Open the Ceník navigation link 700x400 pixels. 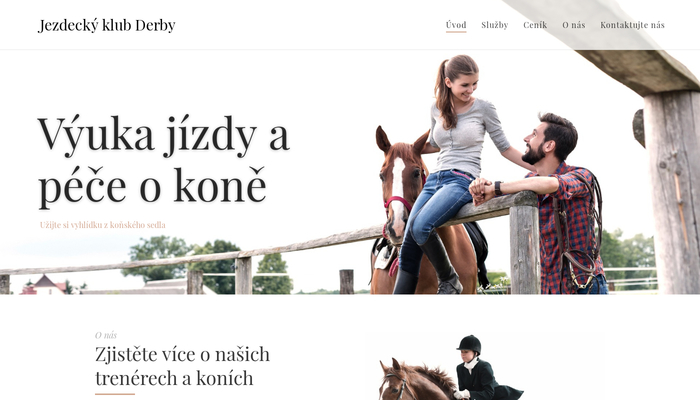(535, 25)
